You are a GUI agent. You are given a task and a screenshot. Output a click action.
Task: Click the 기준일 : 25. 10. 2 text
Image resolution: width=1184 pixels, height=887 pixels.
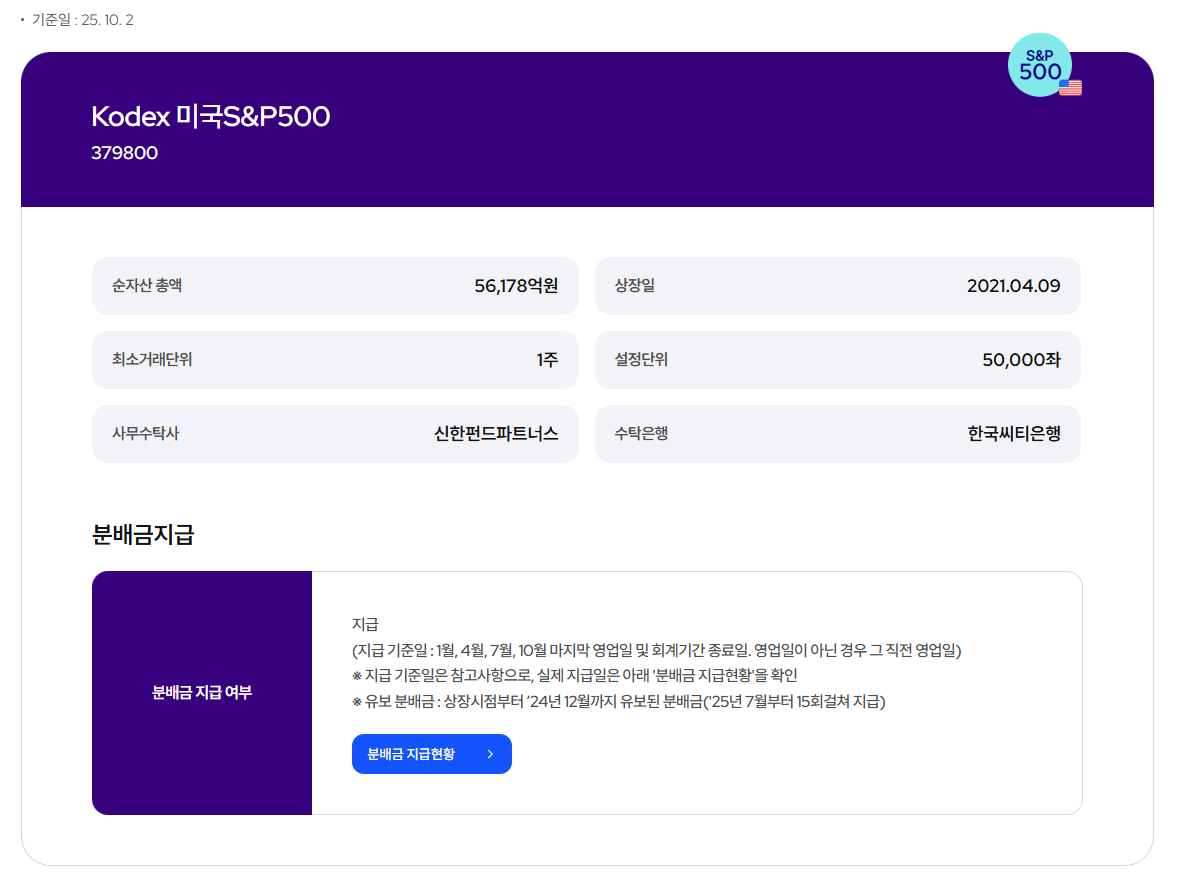(x=82, y=20)
